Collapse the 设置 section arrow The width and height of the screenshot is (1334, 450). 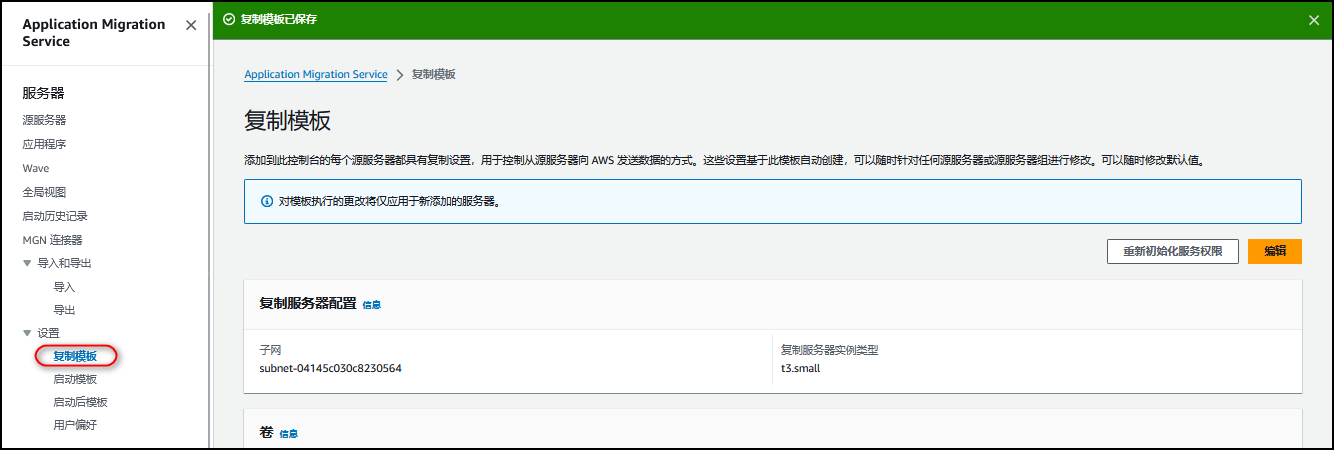point(27,333)
